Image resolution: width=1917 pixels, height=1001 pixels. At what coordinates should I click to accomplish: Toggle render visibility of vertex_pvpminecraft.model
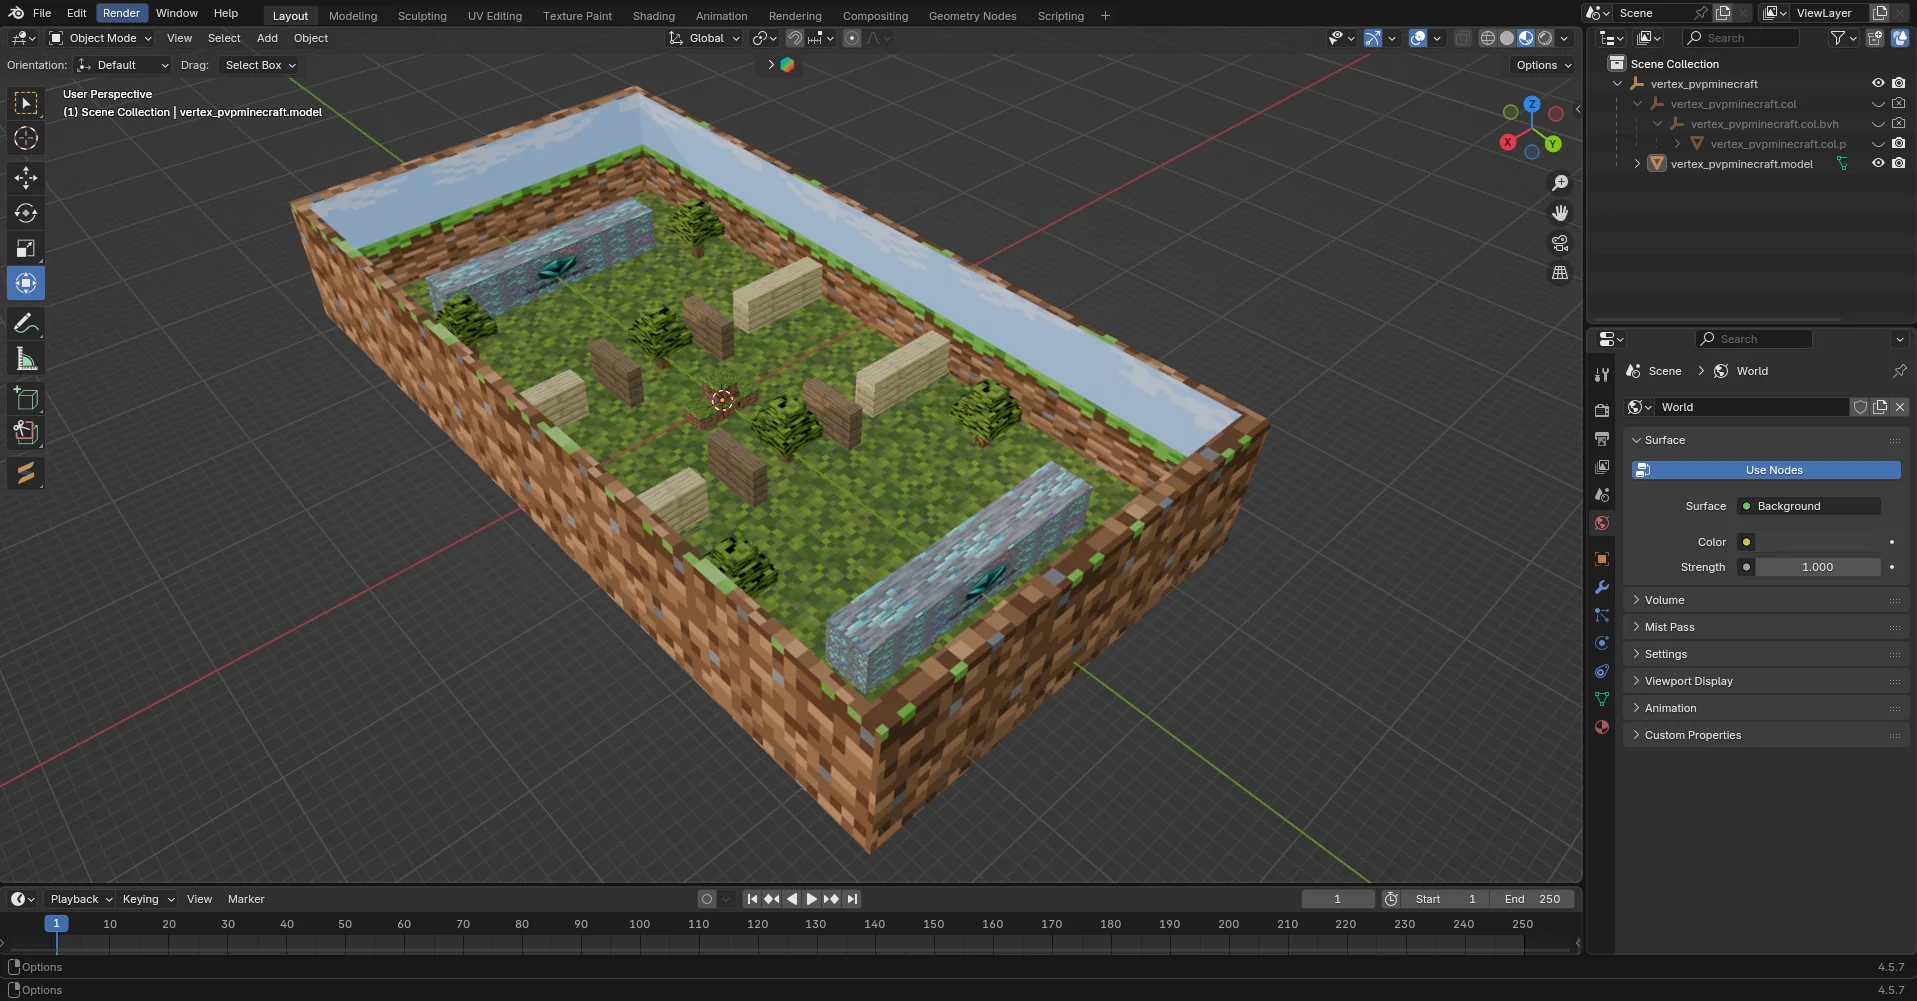click(1898, 164)
